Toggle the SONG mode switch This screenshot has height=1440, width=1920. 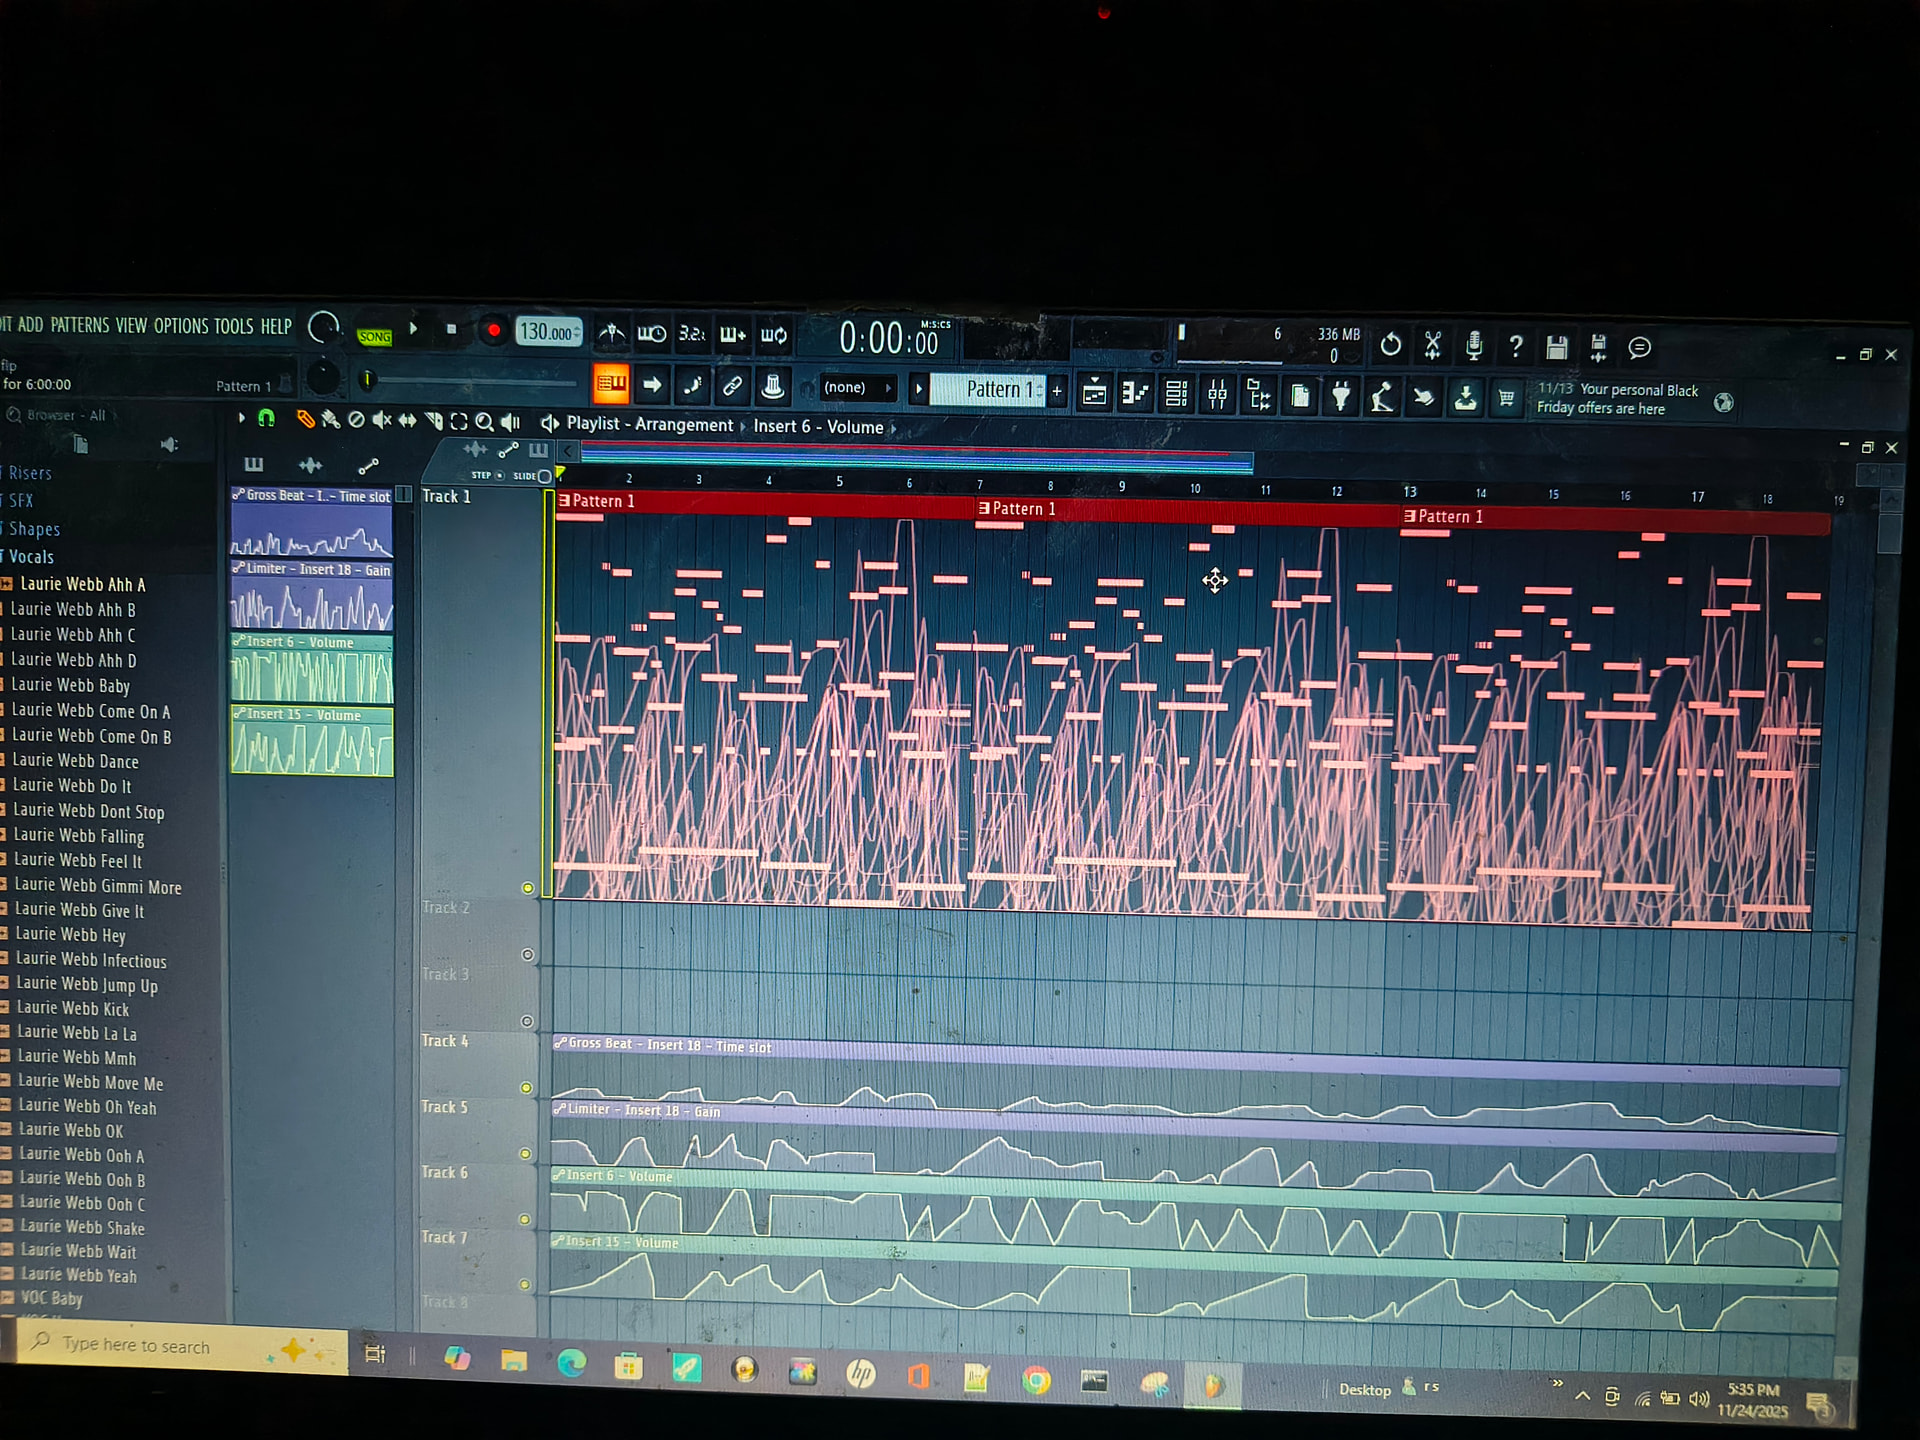pyautogui.click(x=374, y=336)
